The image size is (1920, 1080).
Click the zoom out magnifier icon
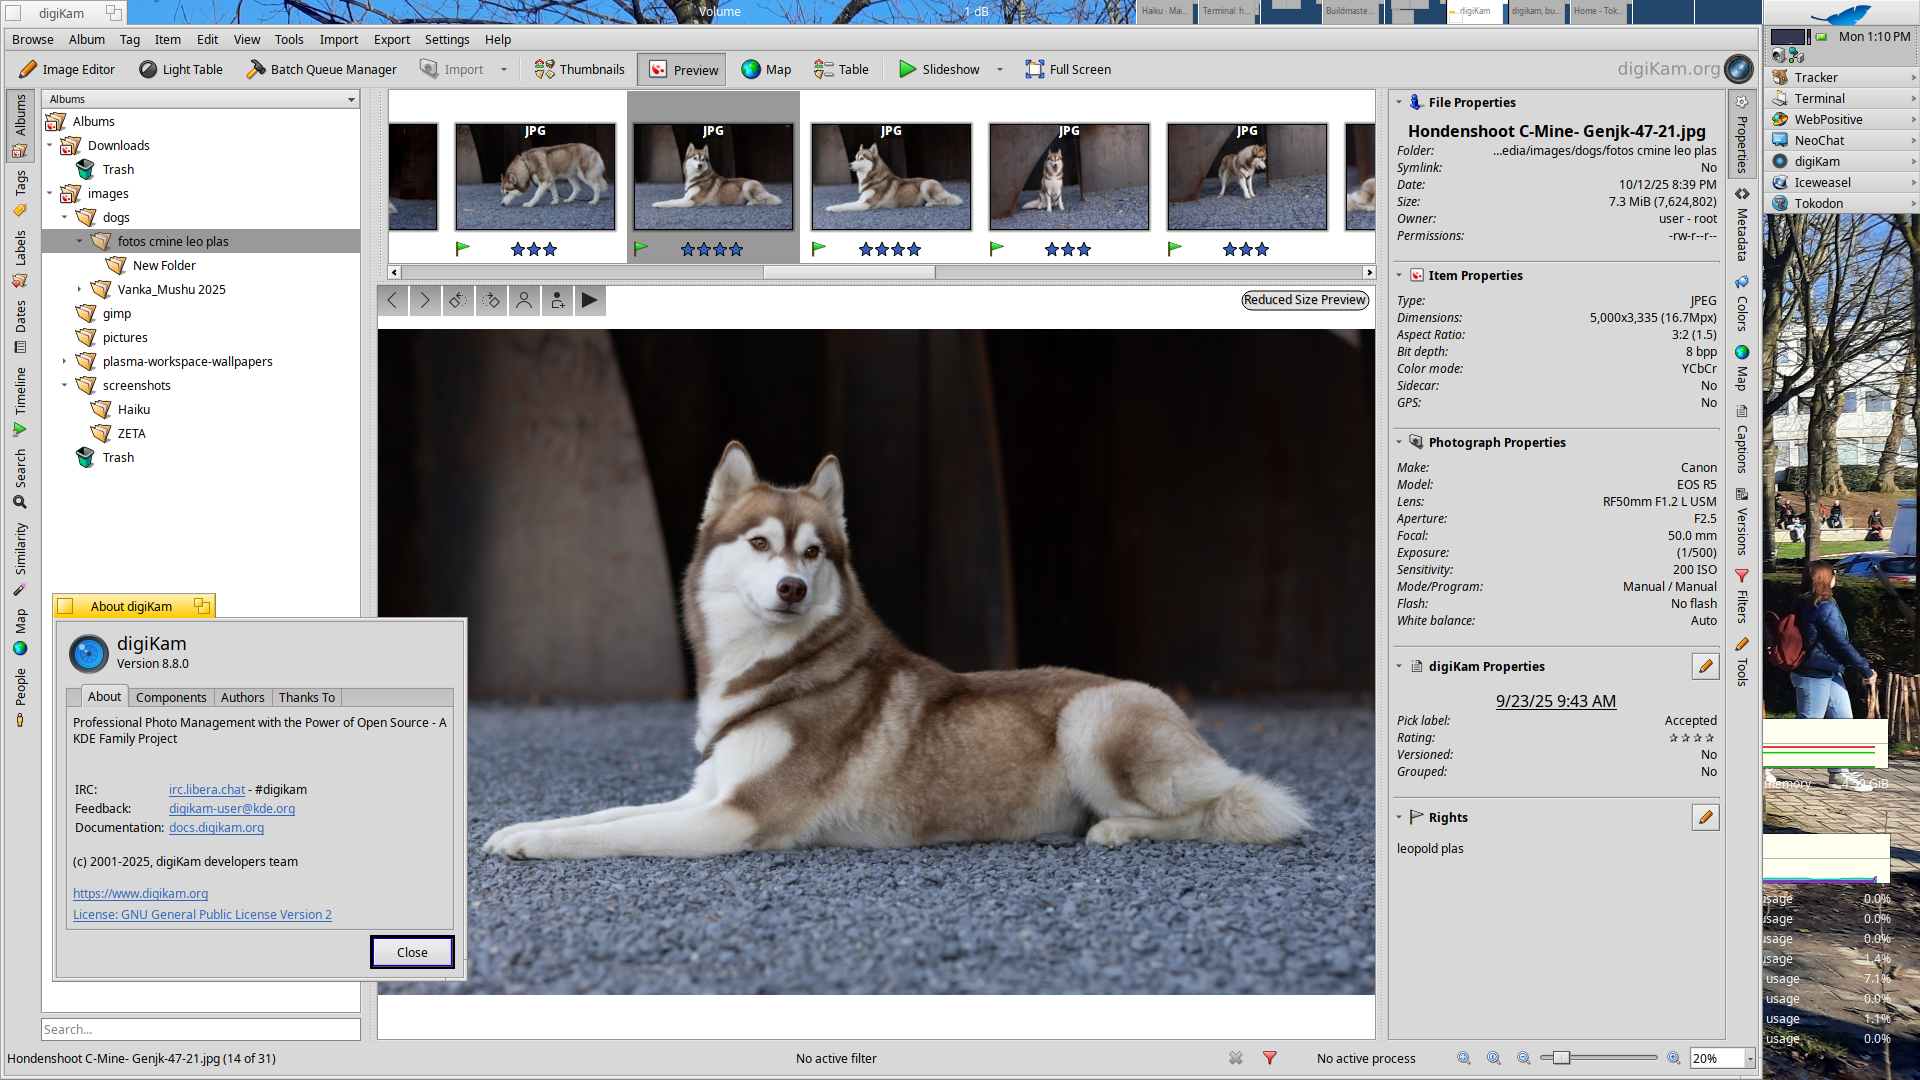[x=1523, y=1058]
